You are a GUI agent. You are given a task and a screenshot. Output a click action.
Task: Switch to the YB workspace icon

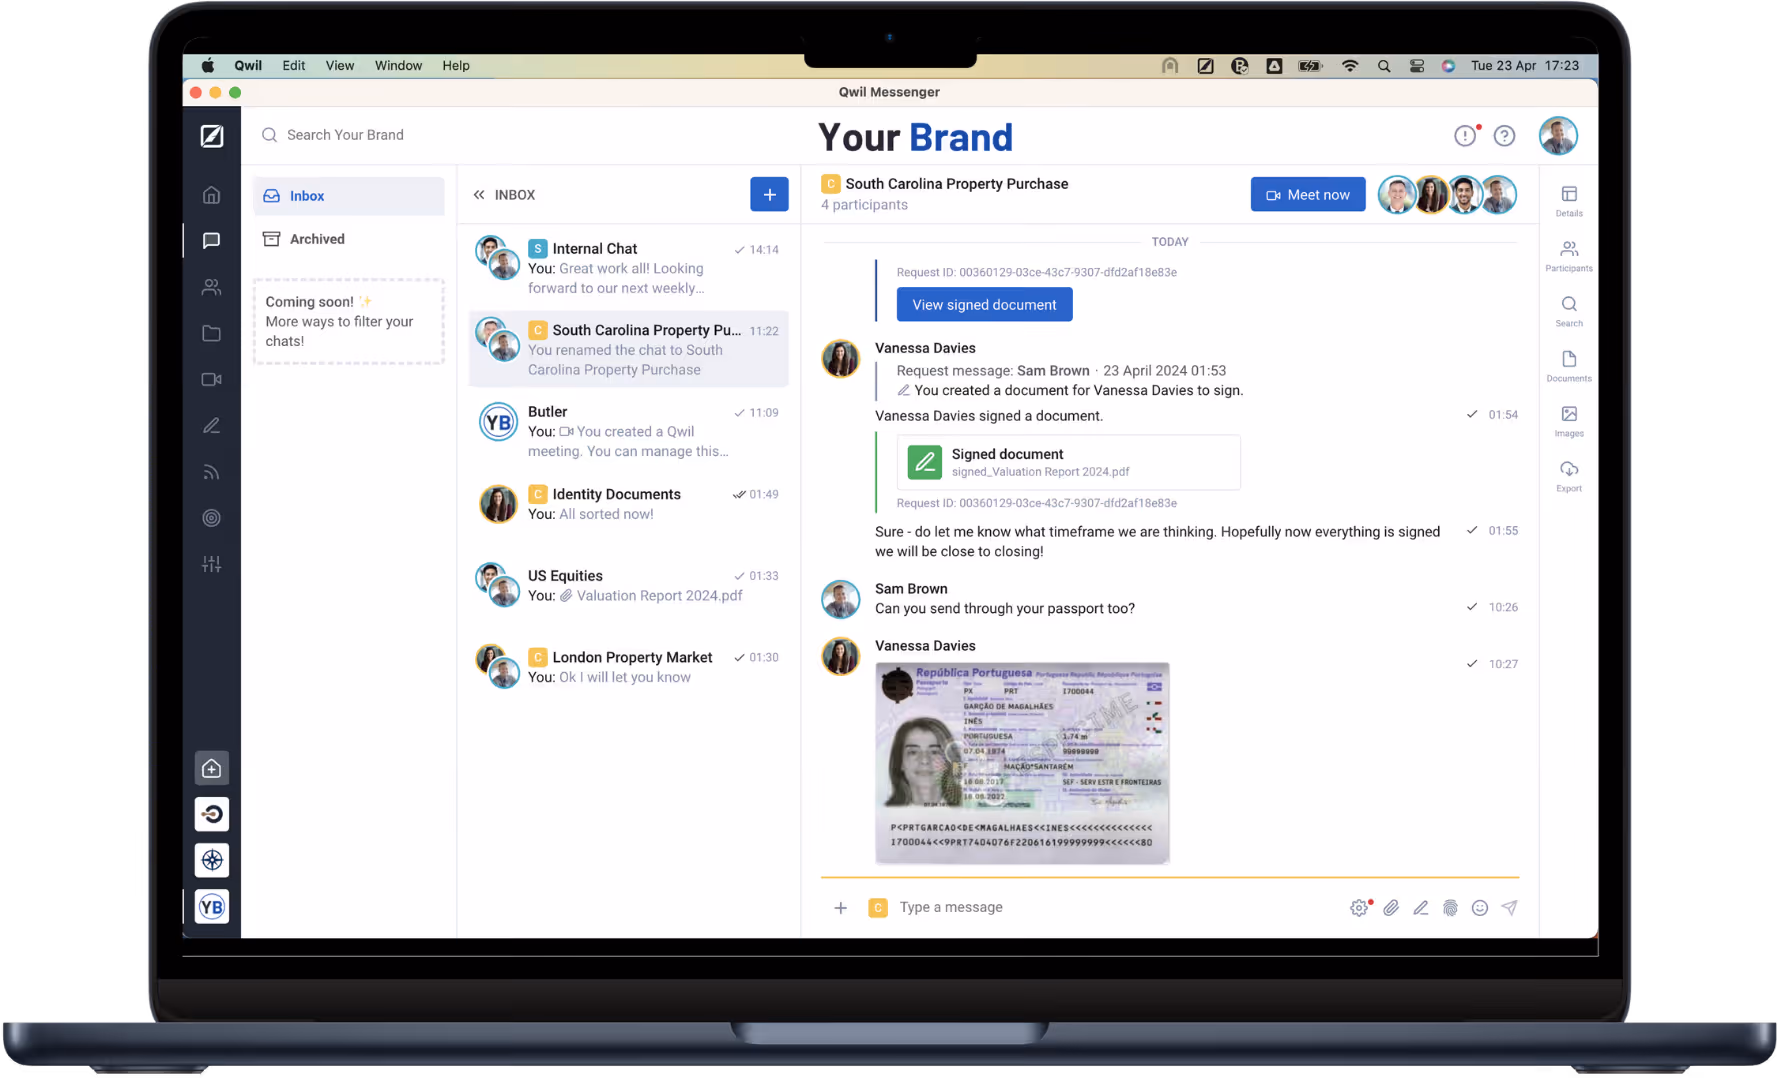212,907
